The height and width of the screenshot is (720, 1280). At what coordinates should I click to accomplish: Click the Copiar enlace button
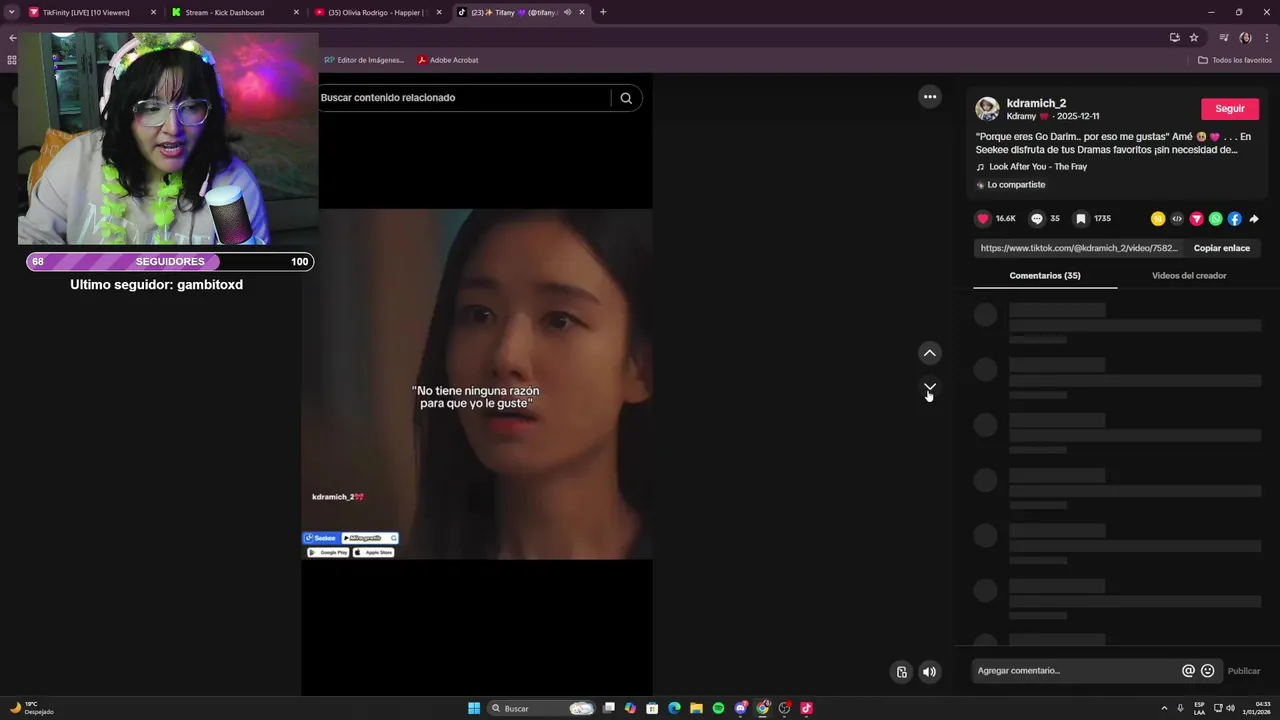1221,248
